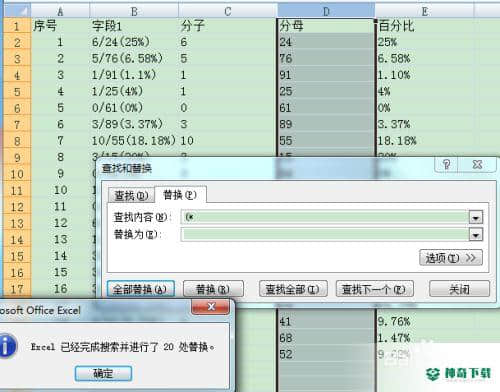Select row 2 header
Screen dimensions: 500x392
tap(17, 42)
